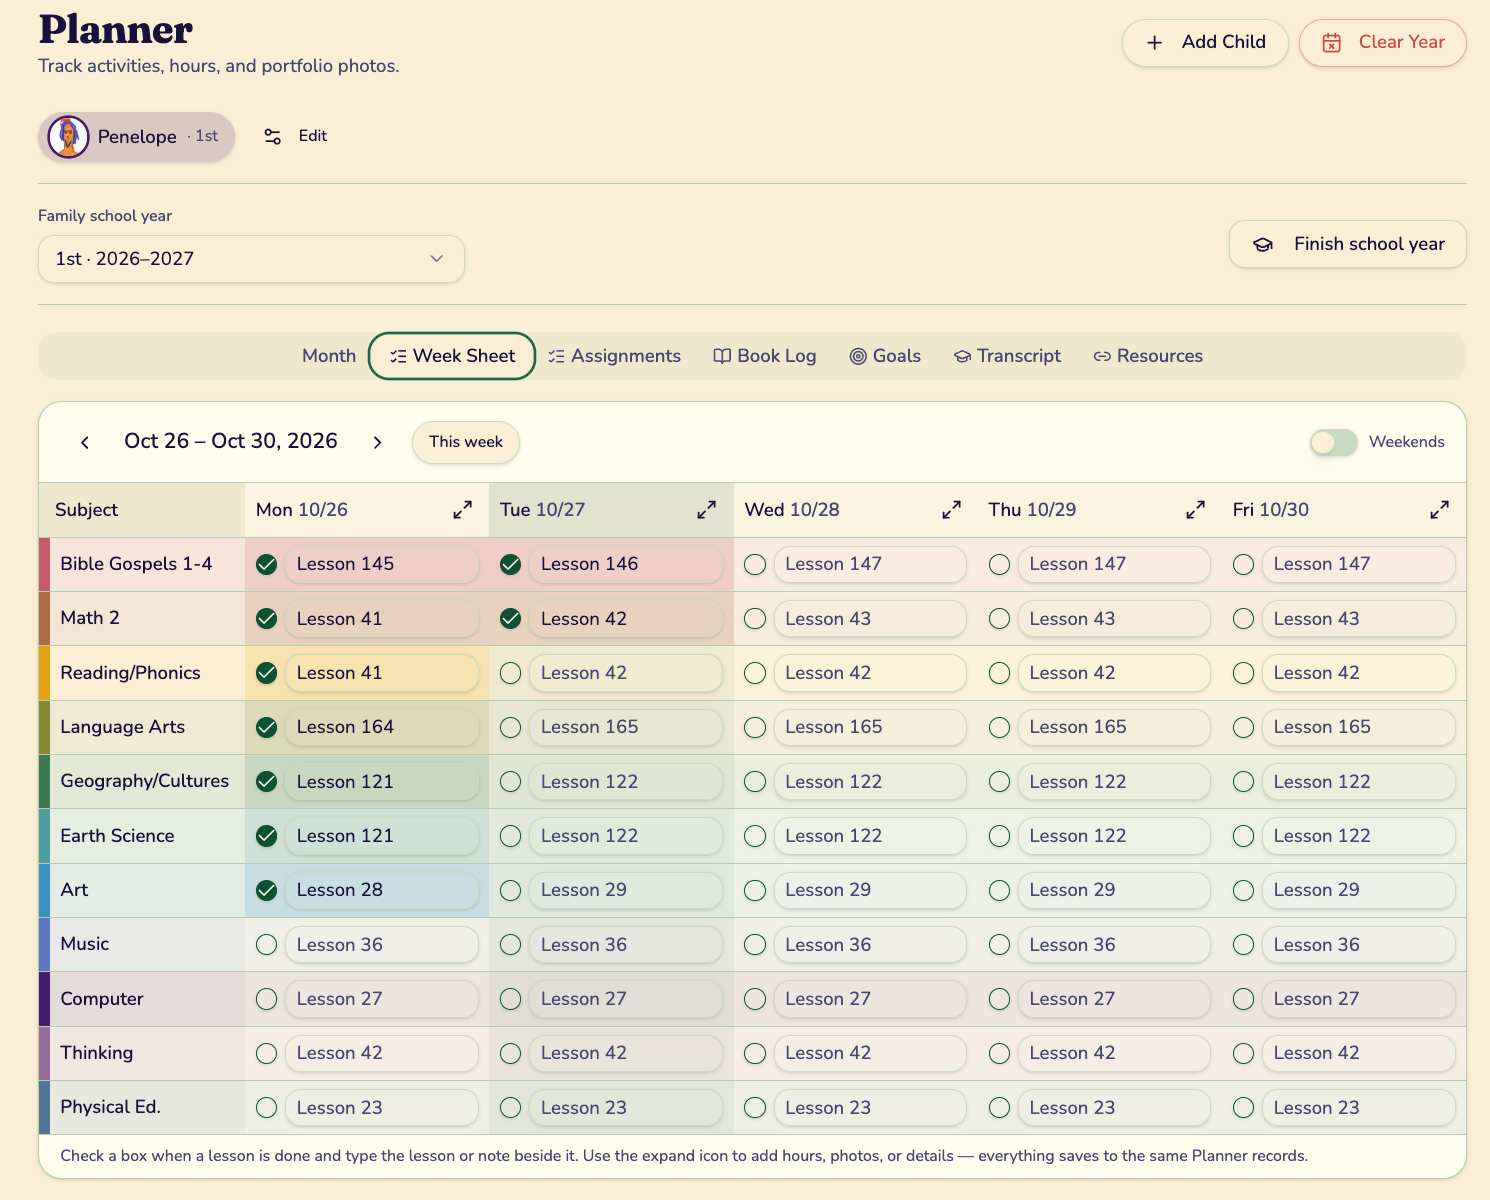This screenshot has height=1200, width=1490.
Task: Expand the Mon 10/26 day details
Action: (462, 510)
